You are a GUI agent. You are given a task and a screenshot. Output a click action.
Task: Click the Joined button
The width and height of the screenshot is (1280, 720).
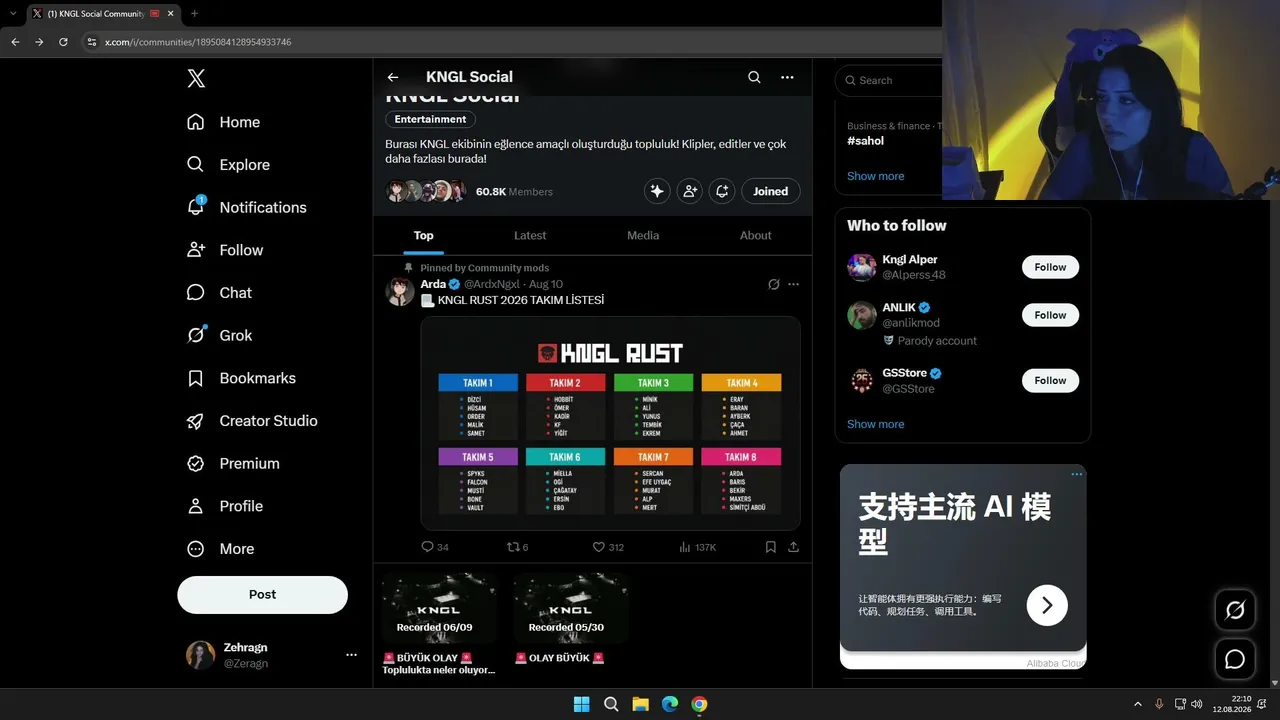(770, 191)
